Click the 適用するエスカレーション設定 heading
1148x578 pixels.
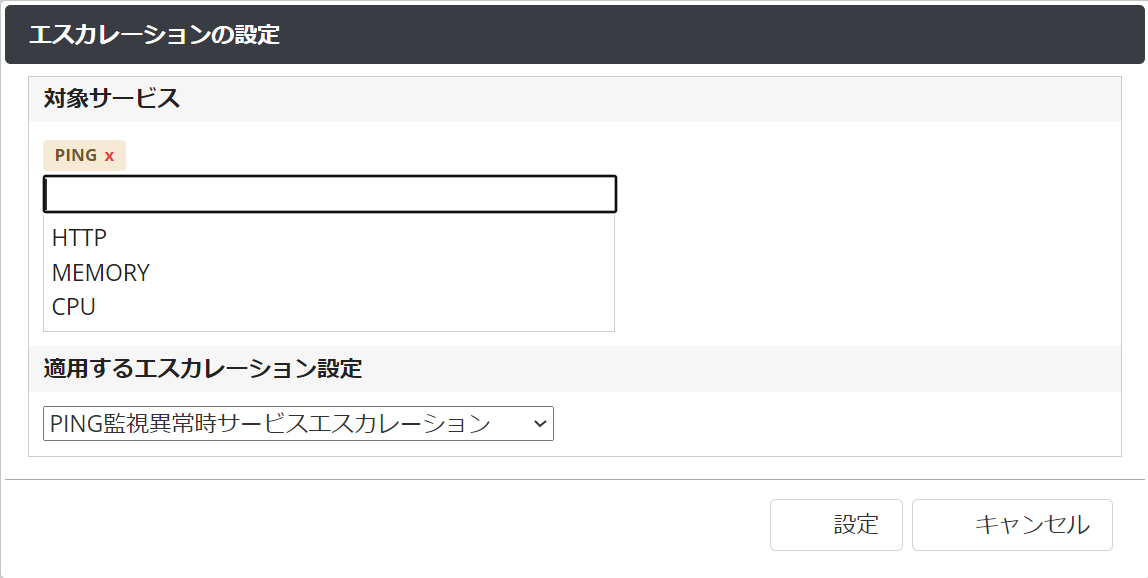203,369
